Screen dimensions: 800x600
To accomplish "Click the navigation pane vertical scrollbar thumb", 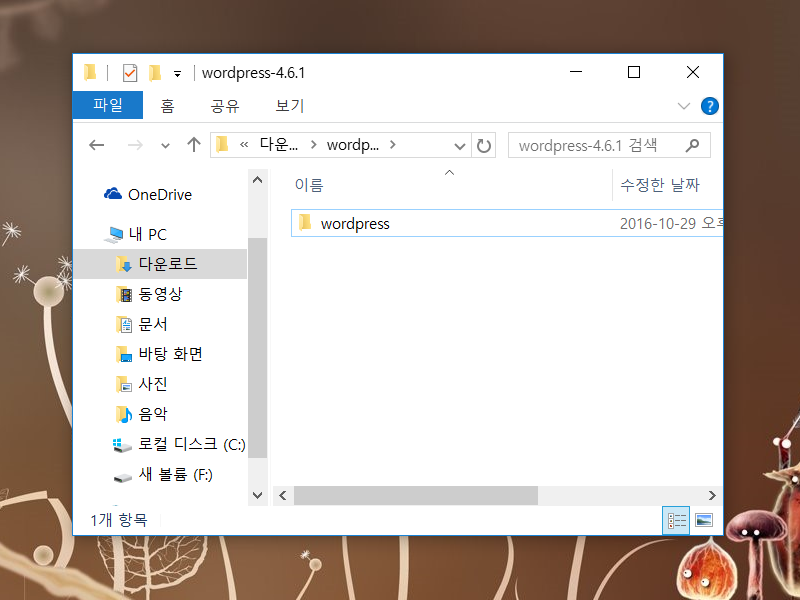I will click(x=258, y=348).
